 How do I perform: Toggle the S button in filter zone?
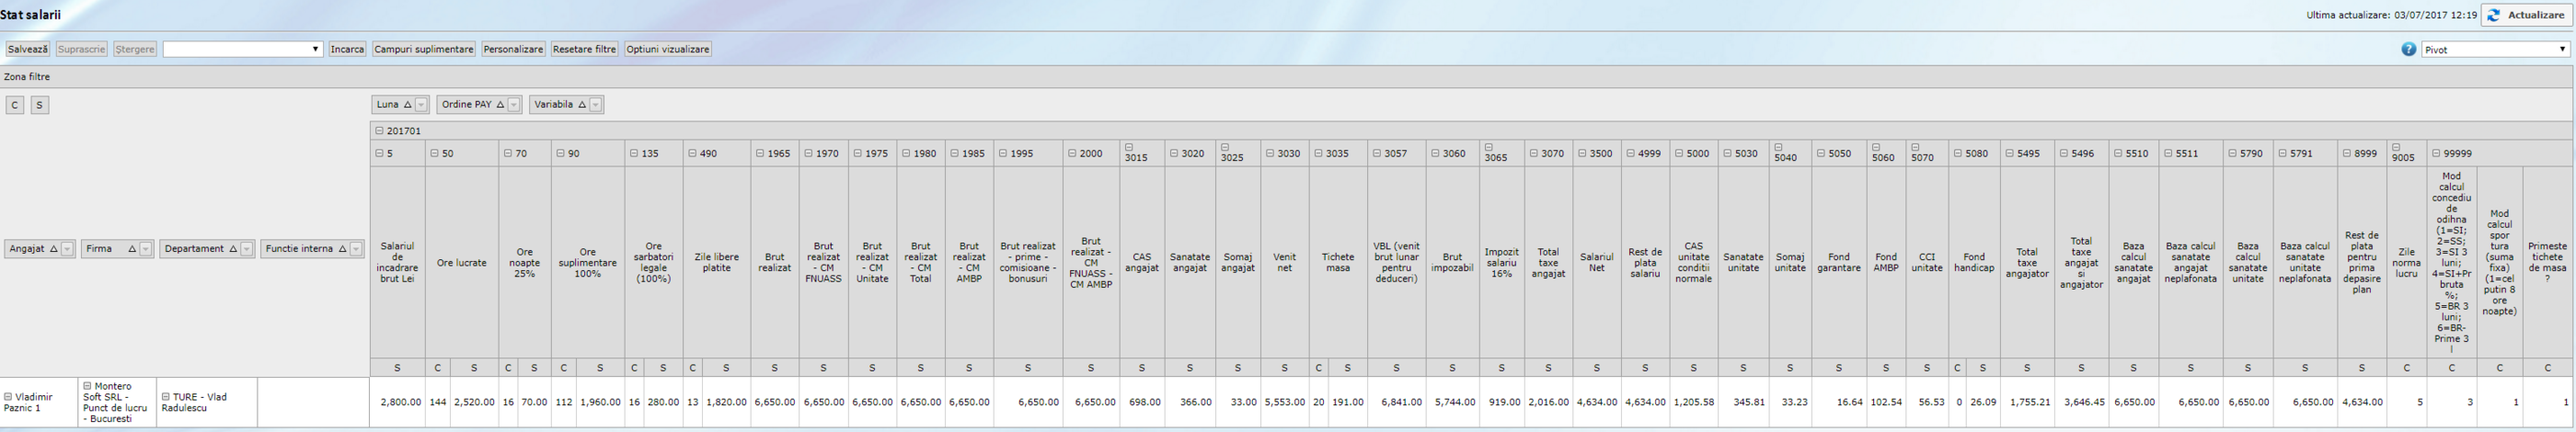tap(39, 105)
